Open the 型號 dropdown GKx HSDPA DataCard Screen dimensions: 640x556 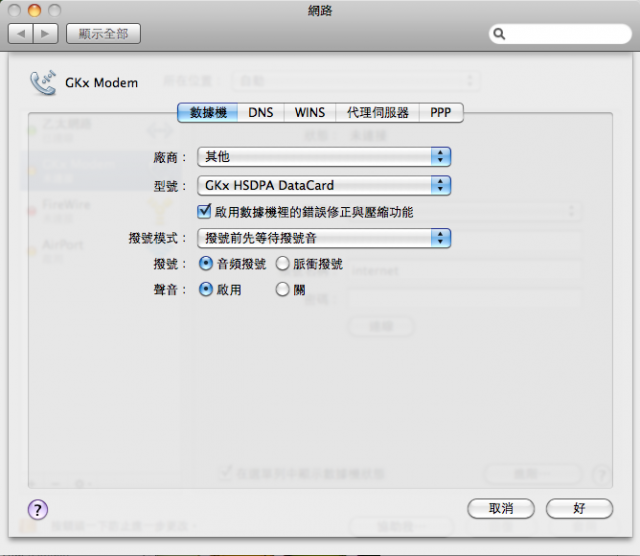[324, 185]
